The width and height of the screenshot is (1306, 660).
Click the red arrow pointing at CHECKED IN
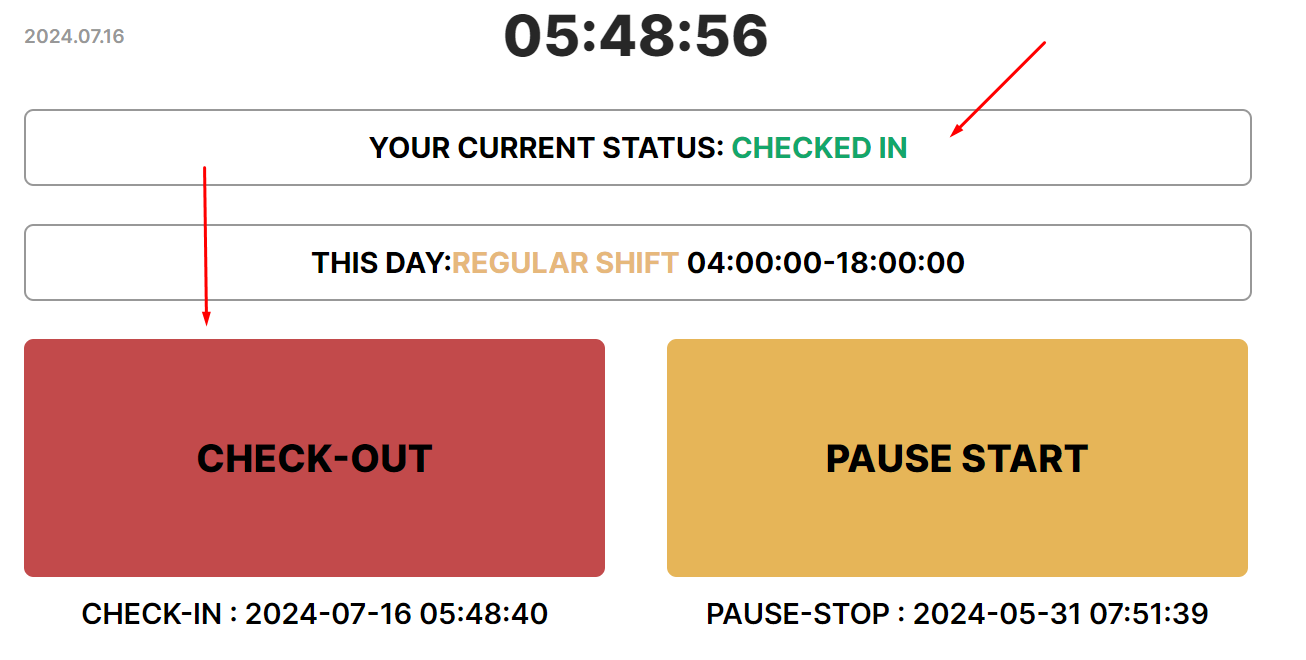[998, 88]
